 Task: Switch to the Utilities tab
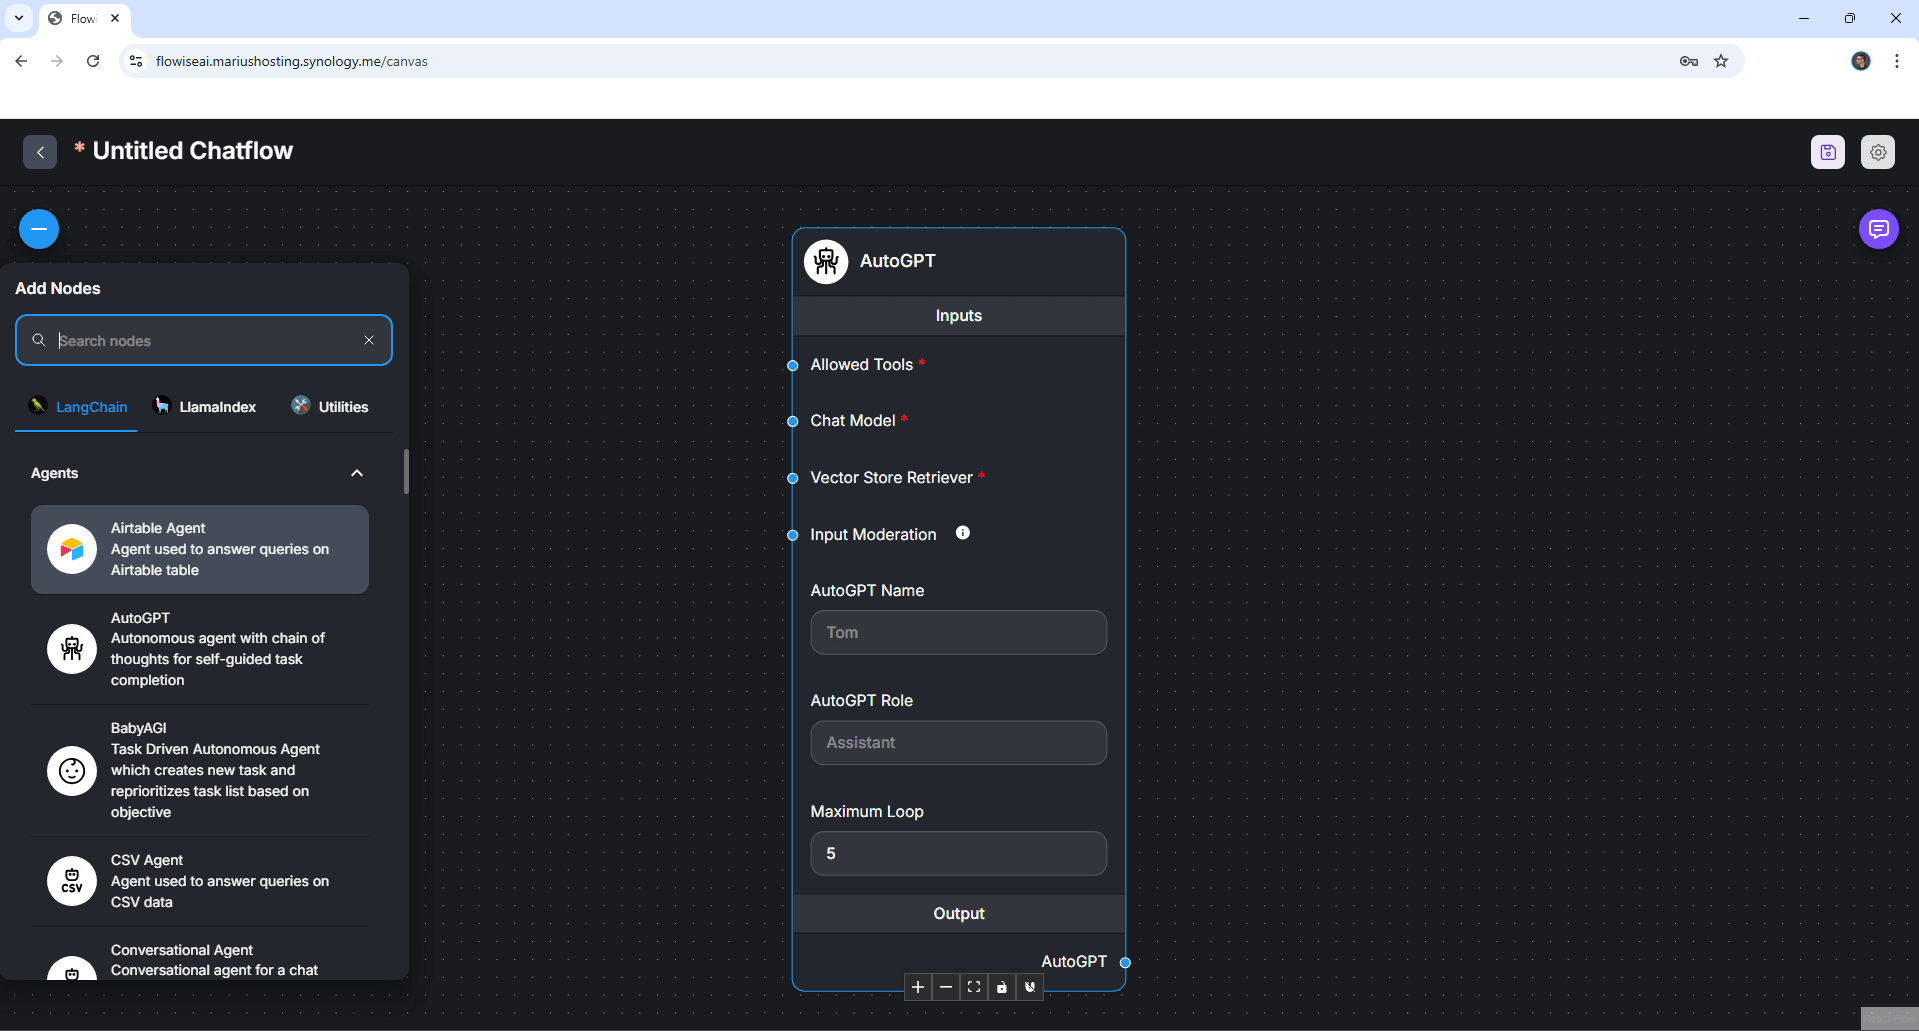click(330, 407)
